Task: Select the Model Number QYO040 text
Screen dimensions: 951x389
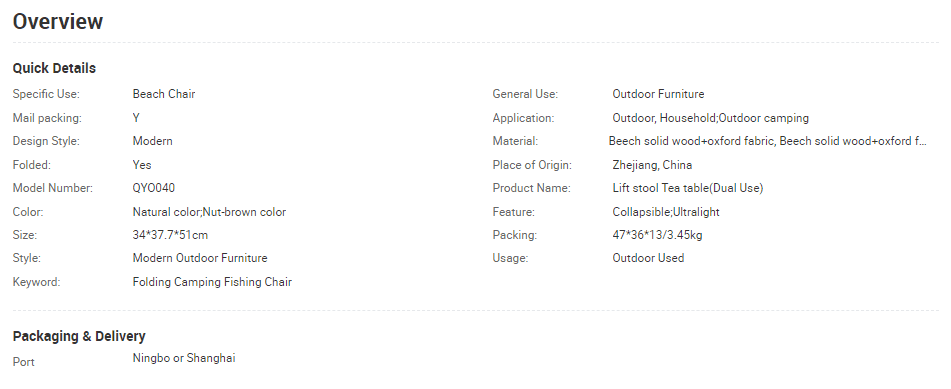Action: 153,188
